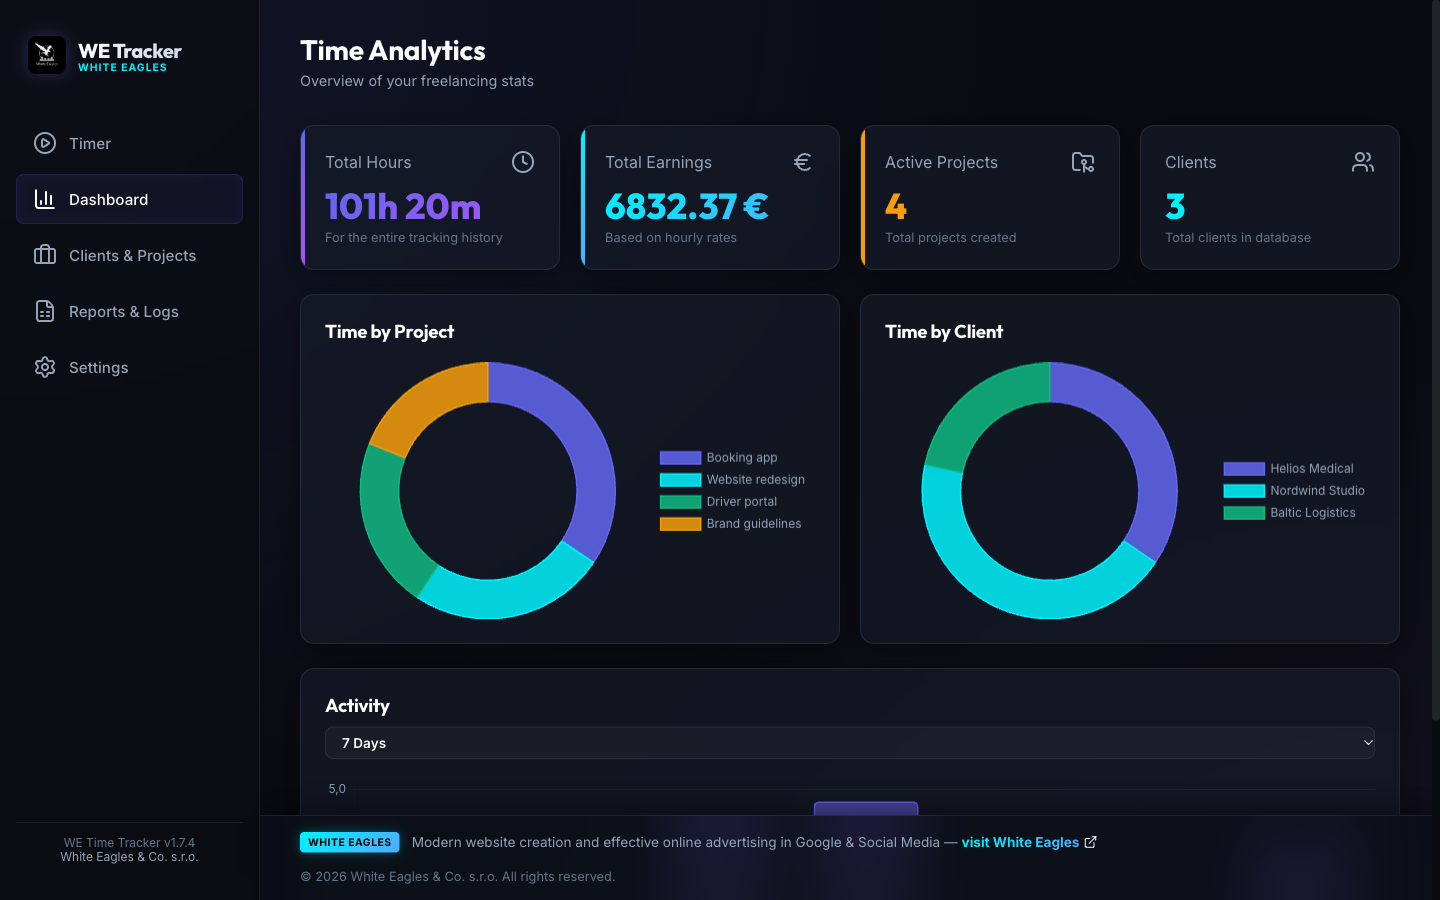
Task: Click the Clients count 3
Action: tap(1175, 207)
